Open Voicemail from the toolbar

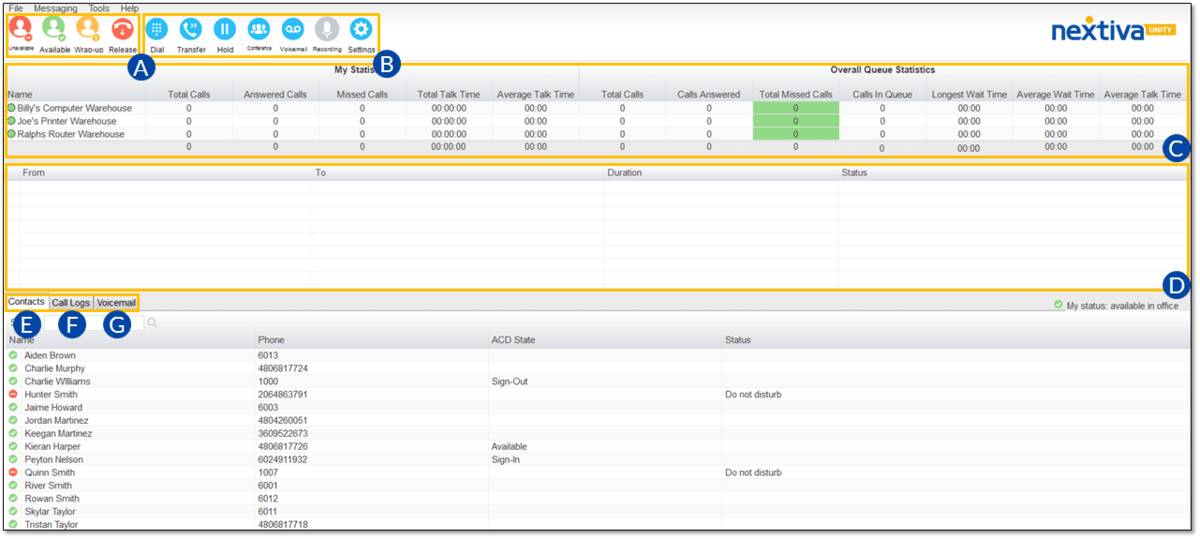[x=293, y=30]
